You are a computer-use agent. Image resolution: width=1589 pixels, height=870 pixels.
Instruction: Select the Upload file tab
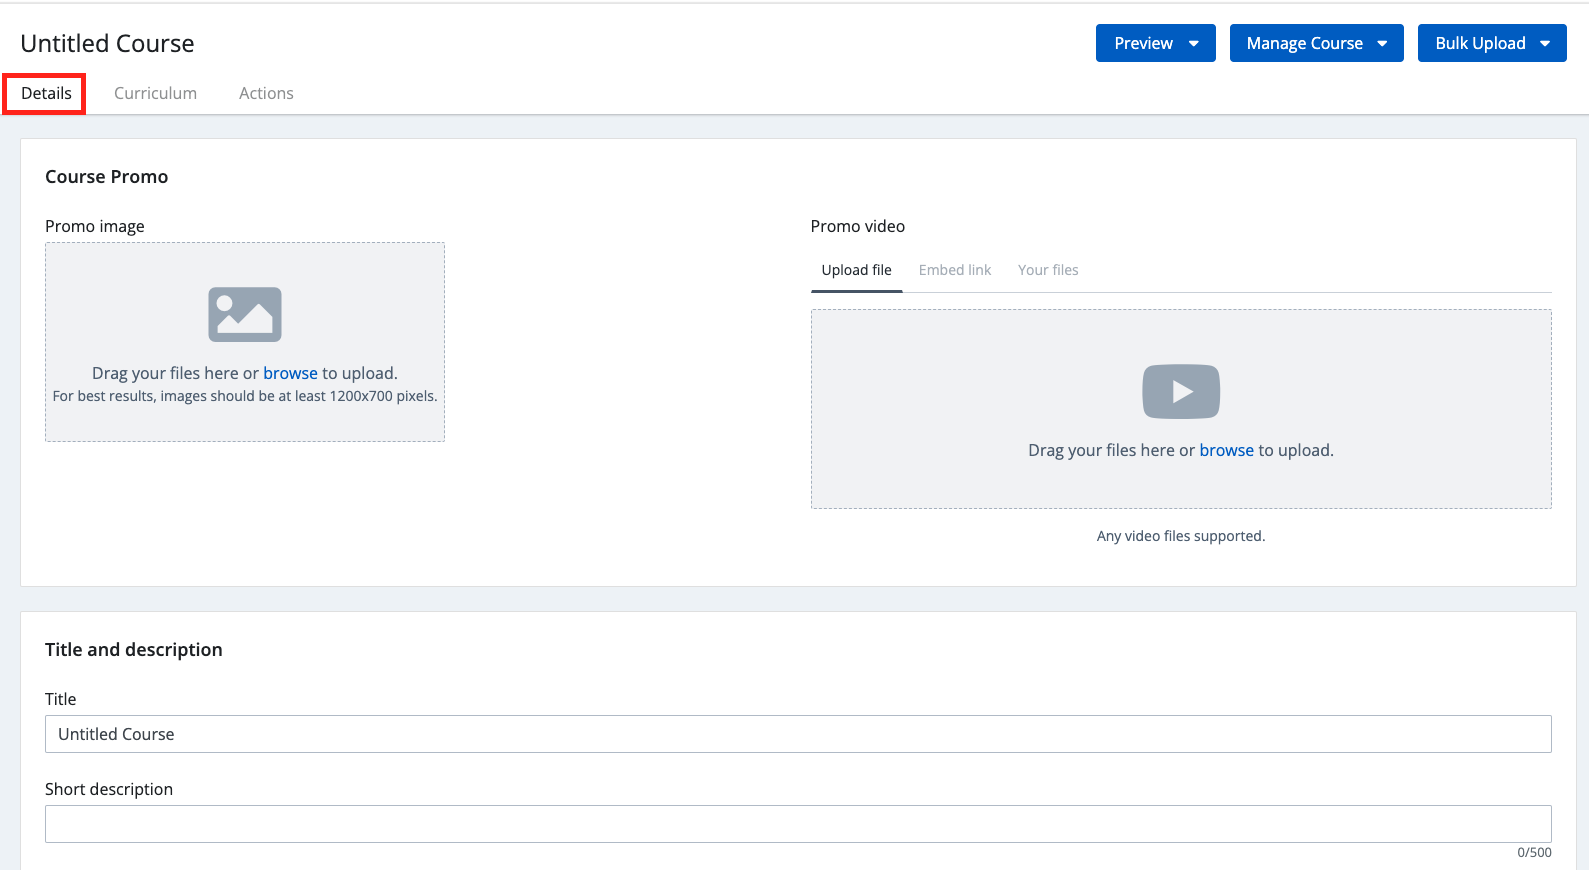click(857, 270)
